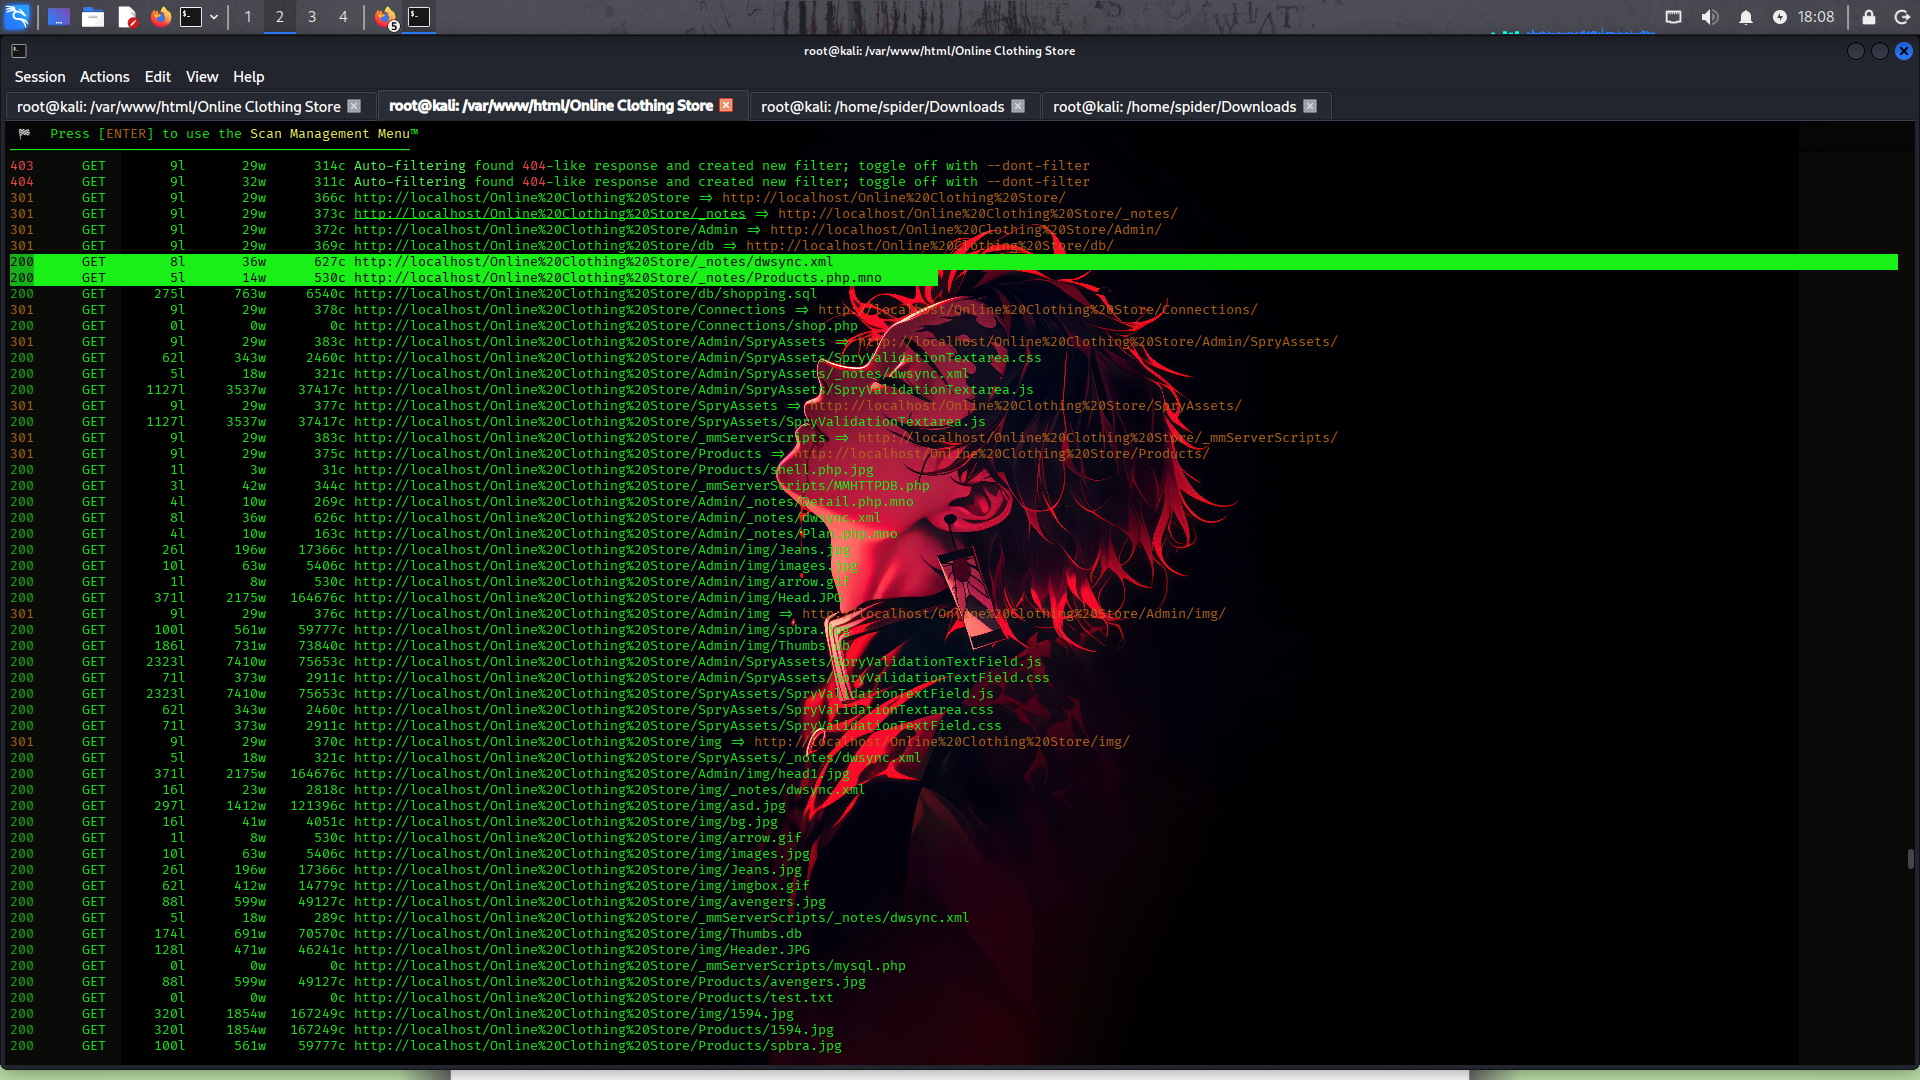Open the display settings tray icon

(x=1673, y=17)
